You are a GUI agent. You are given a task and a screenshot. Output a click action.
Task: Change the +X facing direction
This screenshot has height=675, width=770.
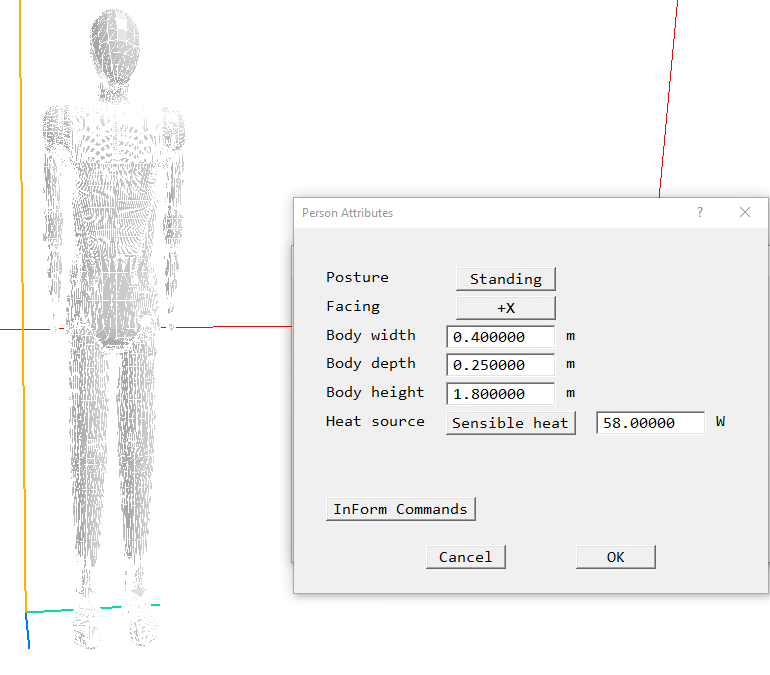click(x=505, y=308)
